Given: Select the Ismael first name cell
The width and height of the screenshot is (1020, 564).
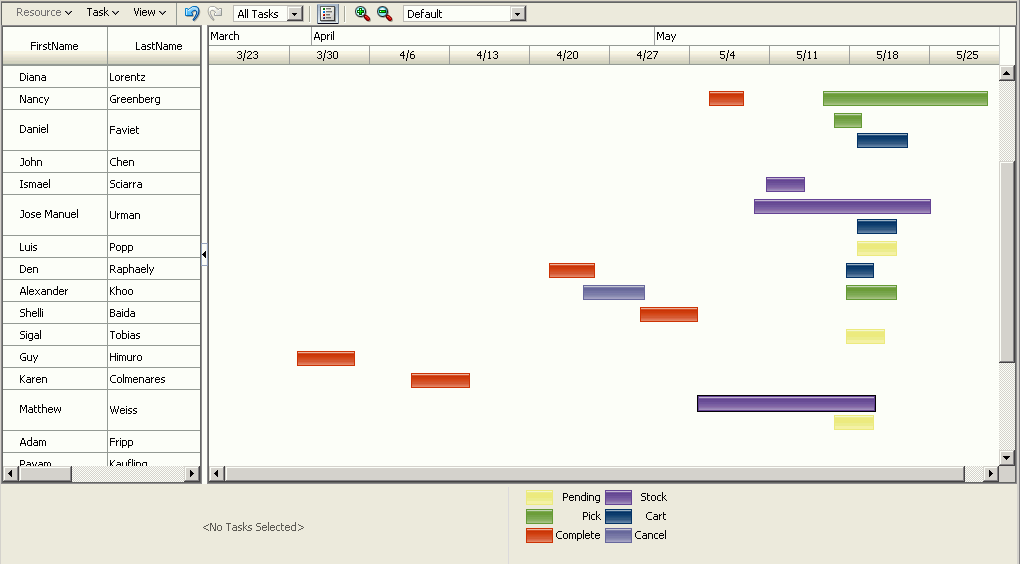Looking at the screenshot, I should tap(55, 184).
